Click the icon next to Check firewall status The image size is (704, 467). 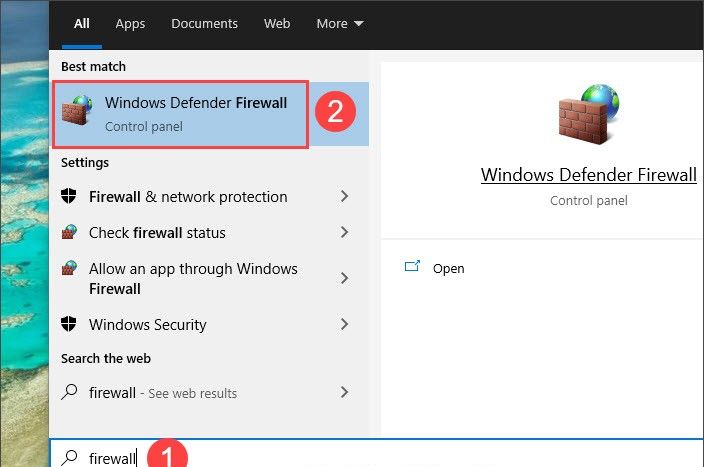tap(70, 233)
